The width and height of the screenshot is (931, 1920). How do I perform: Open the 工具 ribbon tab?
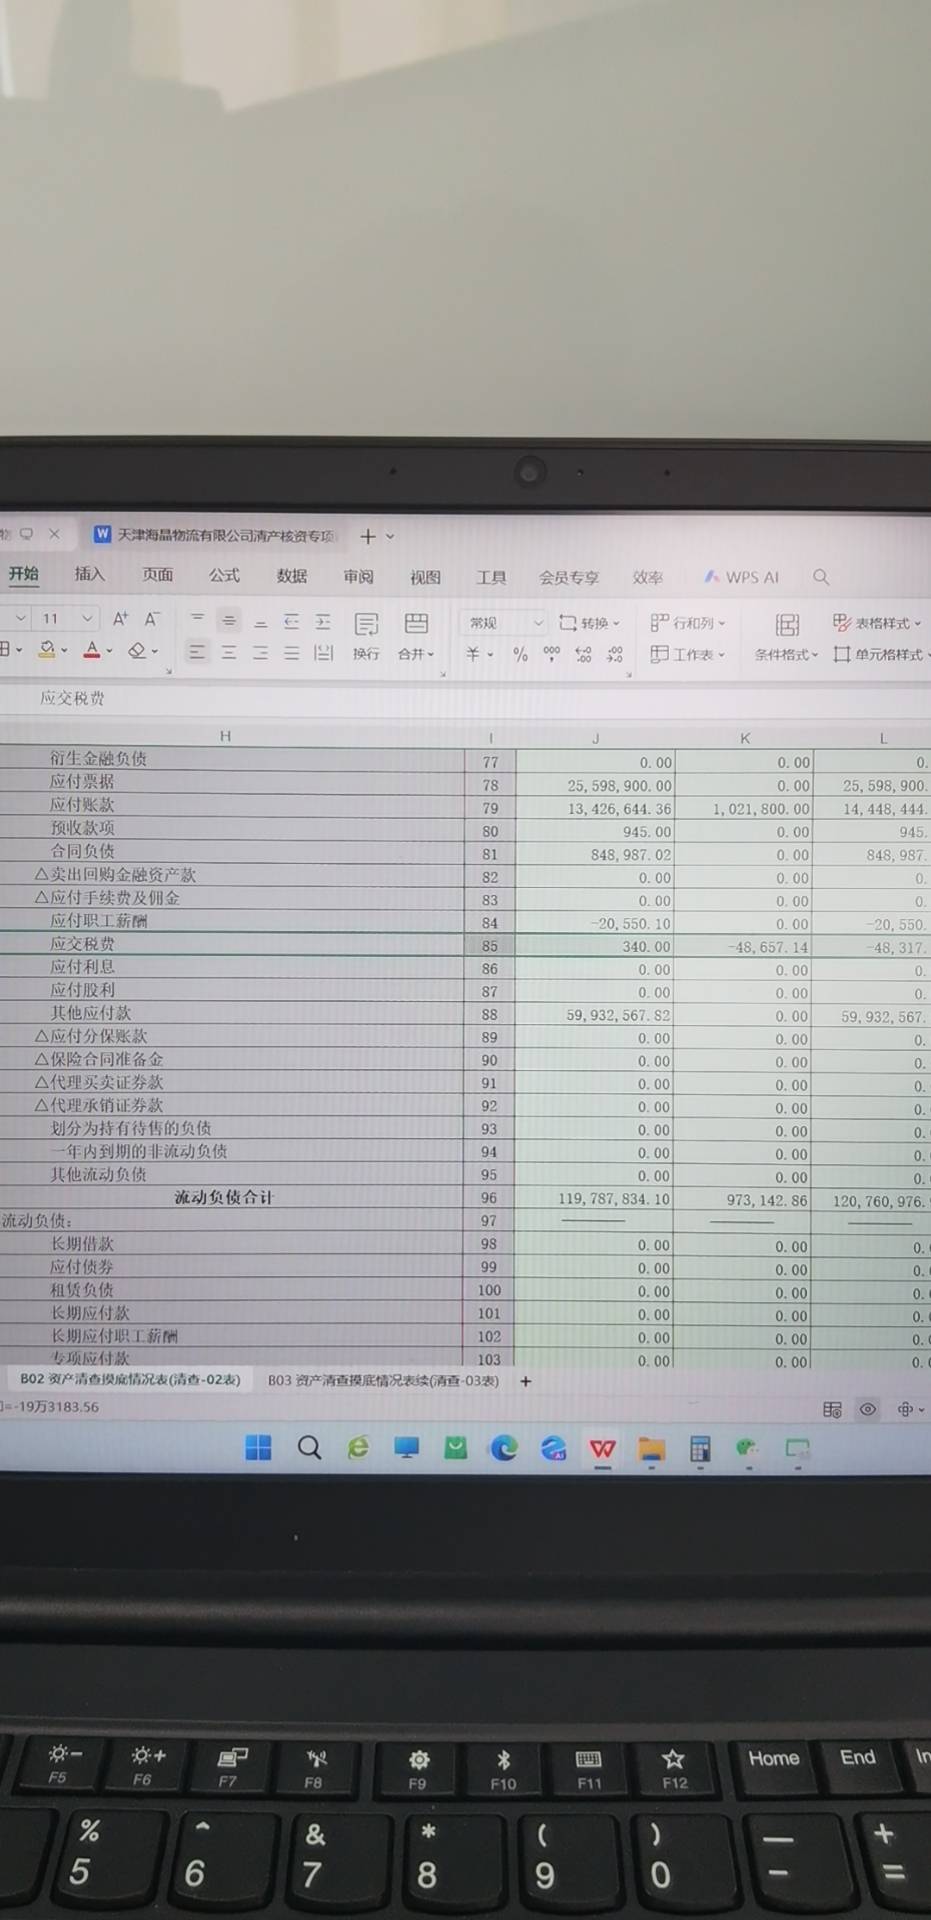(491, 578)
